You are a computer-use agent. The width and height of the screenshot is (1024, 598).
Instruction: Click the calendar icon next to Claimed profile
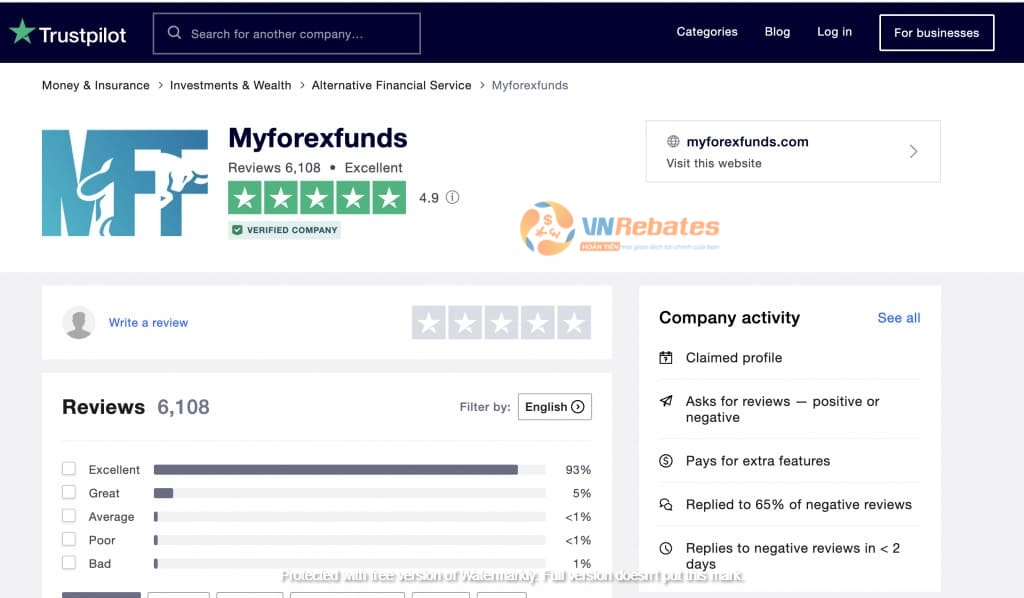(665, 357)
